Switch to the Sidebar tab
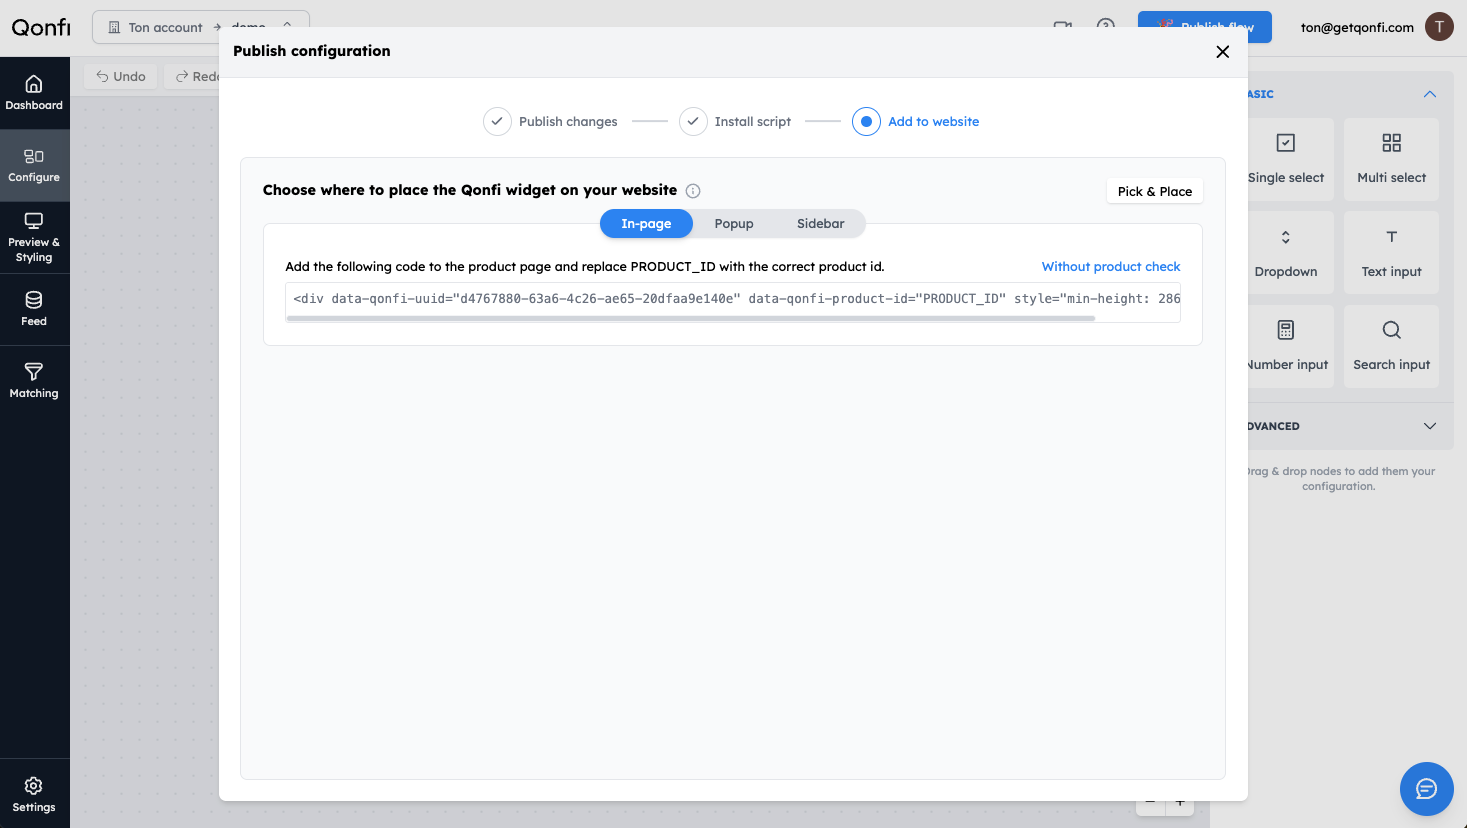This screenshot has width=1467, height=828. click(820, 224)
